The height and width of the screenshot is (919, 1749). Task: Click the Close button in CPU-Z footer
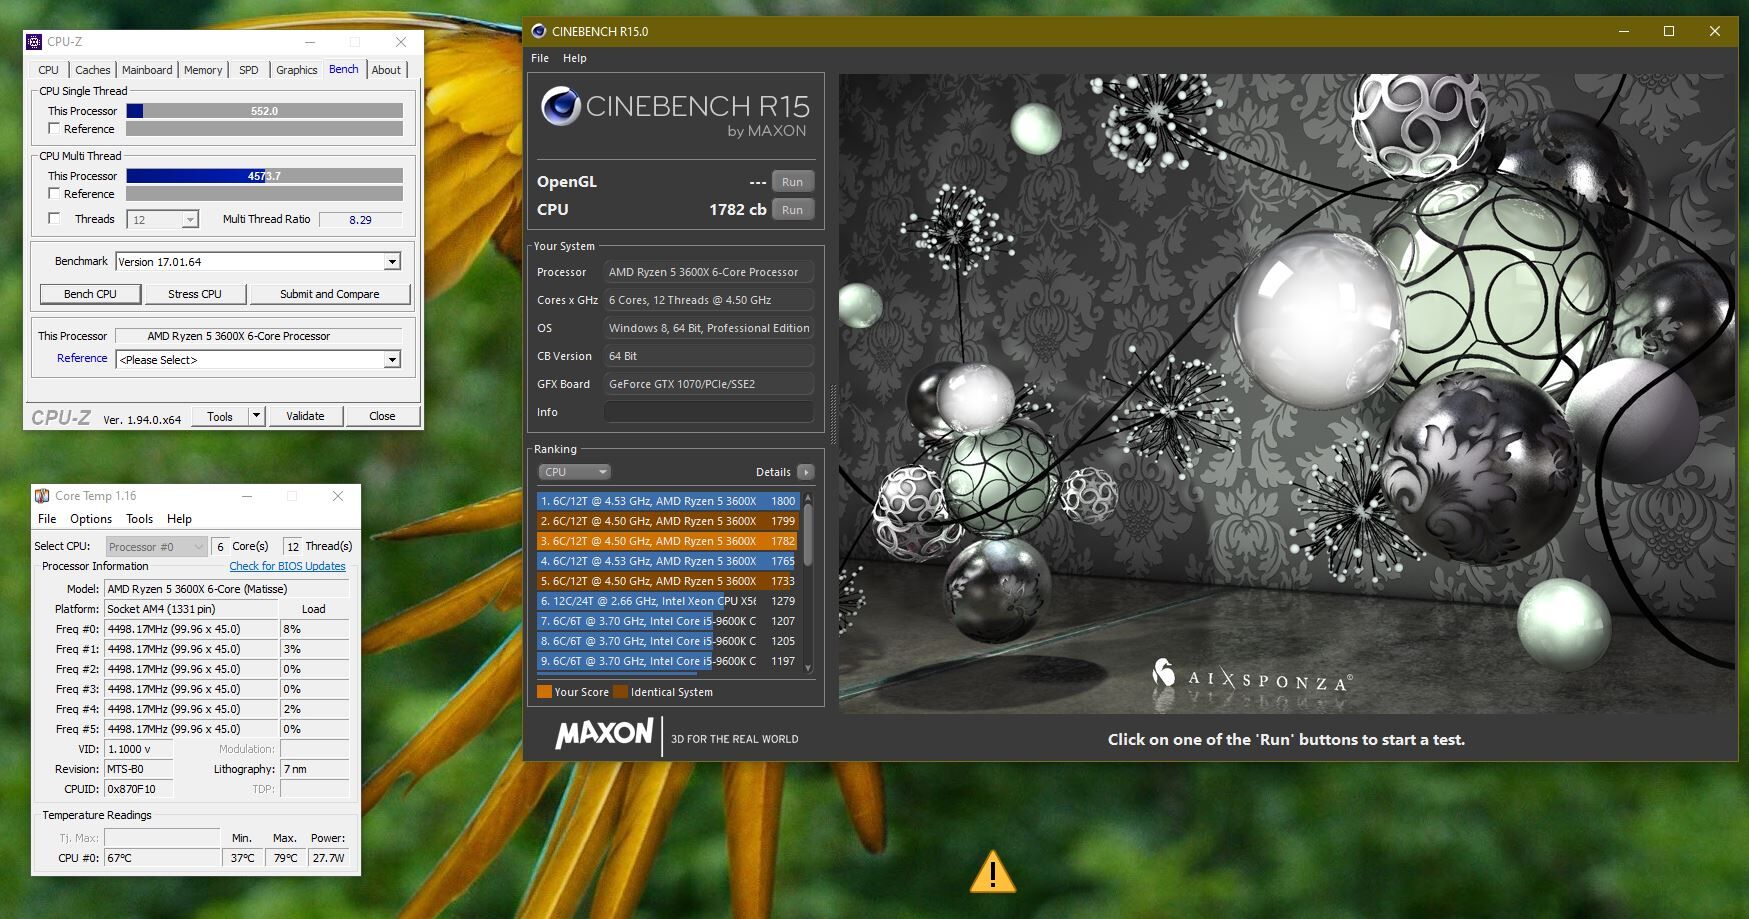tap(382, 416)
